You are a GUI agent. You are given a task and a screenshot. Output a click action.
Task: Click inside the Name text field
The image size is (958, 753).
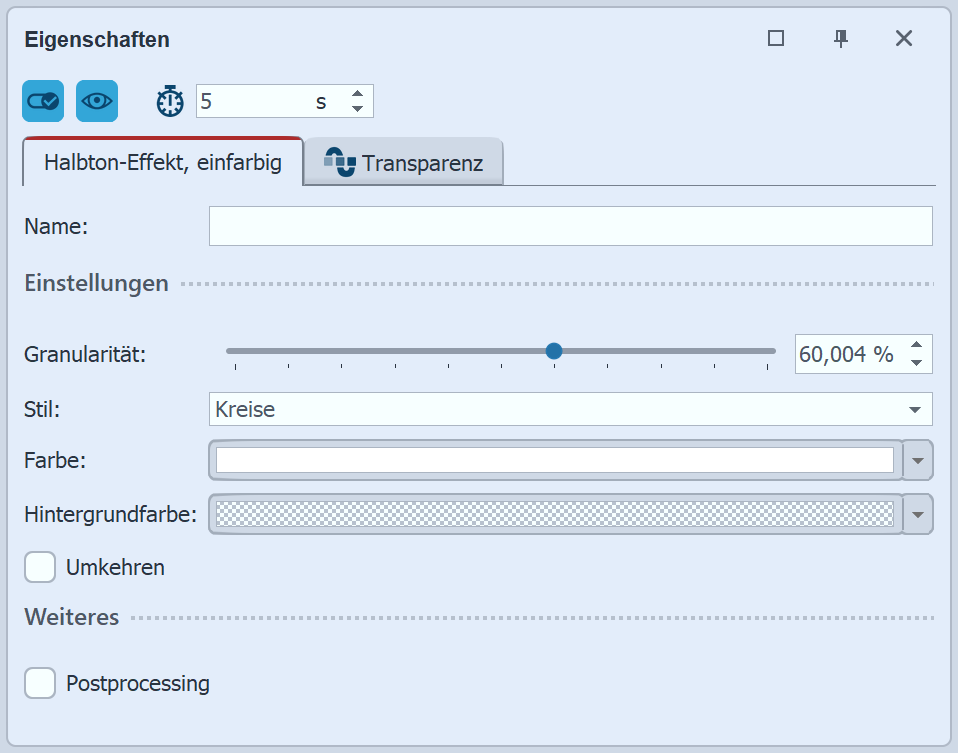[568, 226]
